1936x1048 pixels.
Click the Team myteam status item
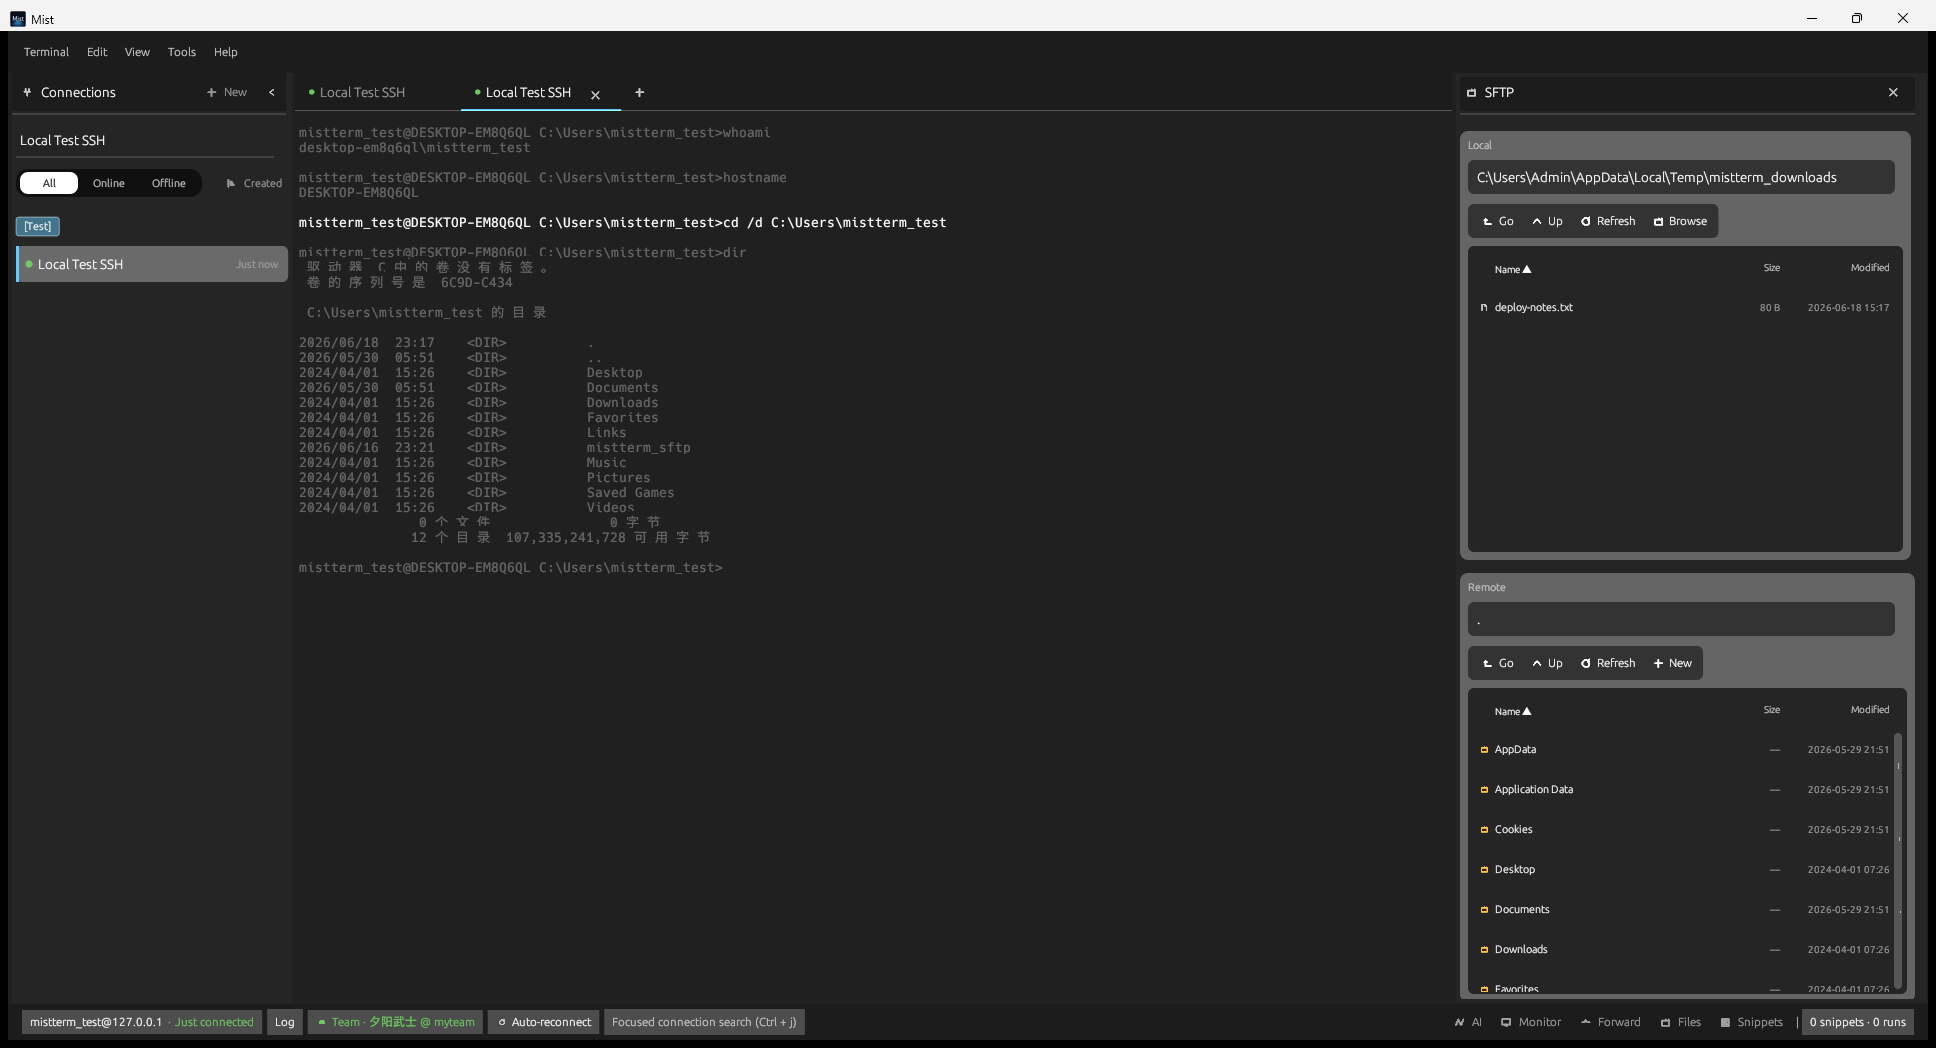396,1022
